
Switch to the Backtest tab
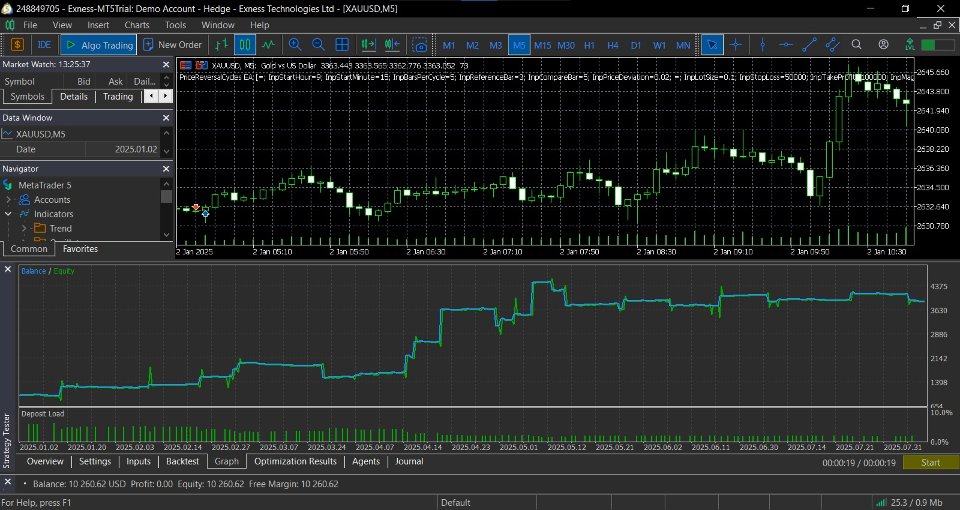click(x=182, y=462)
